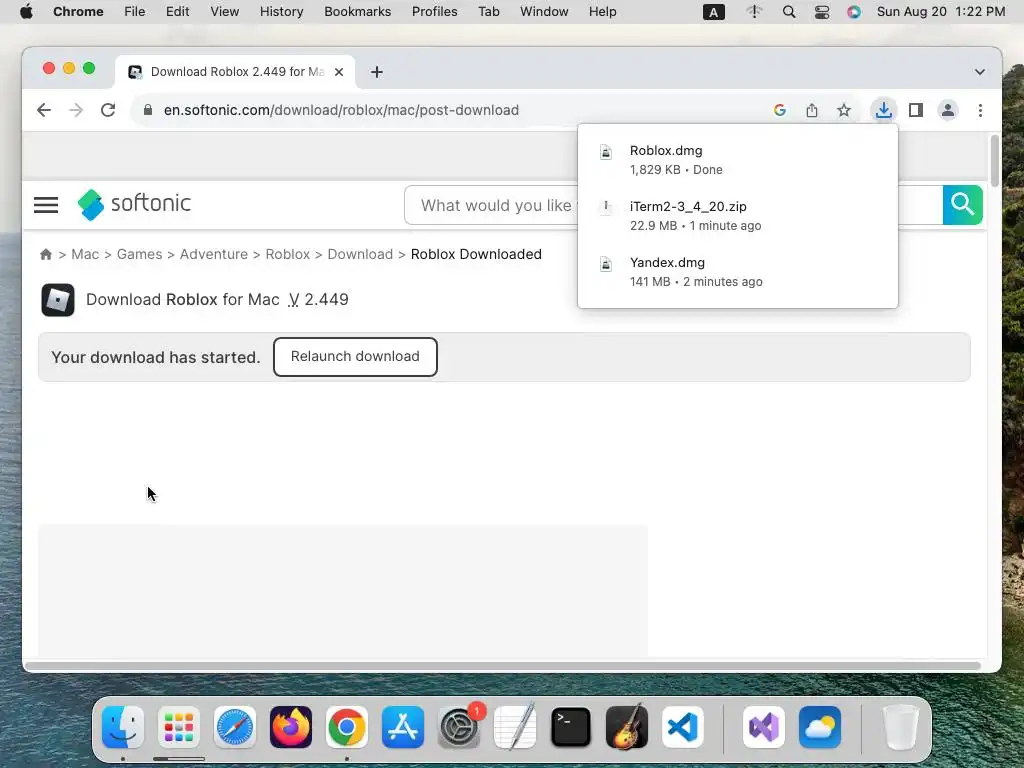
Task: Go back using the browser back arrow
Action: coord(44,110)
